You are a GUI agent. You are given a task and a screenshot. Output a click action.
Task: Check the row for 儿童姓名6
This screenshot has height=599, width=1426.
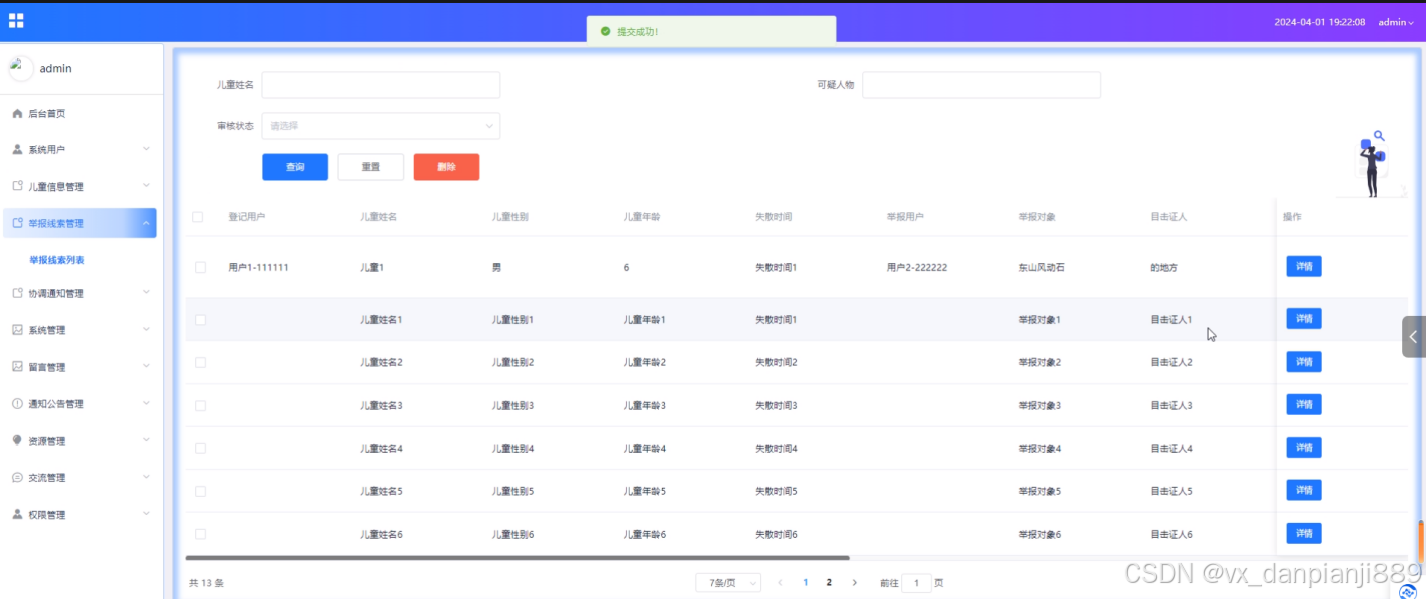[200, 534]
